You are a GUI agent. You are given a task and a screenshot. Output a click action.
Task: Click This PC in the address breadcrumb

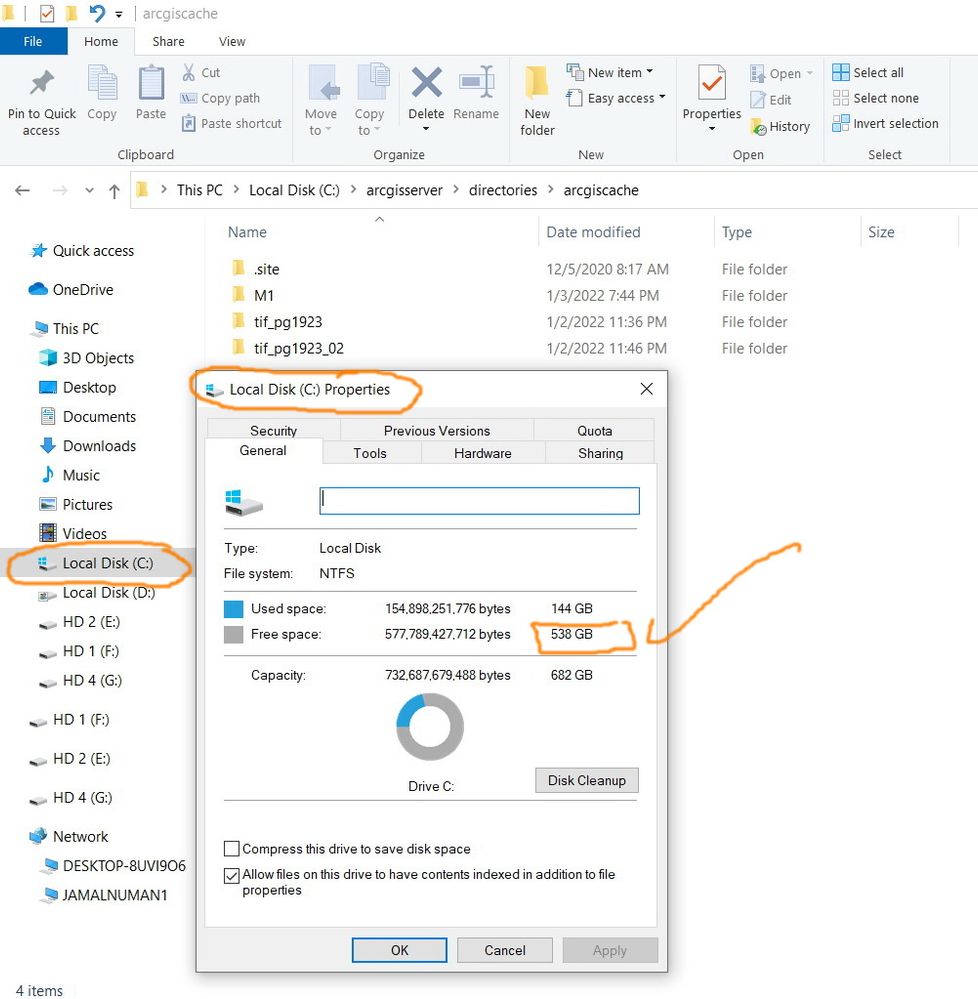point(199,190)
